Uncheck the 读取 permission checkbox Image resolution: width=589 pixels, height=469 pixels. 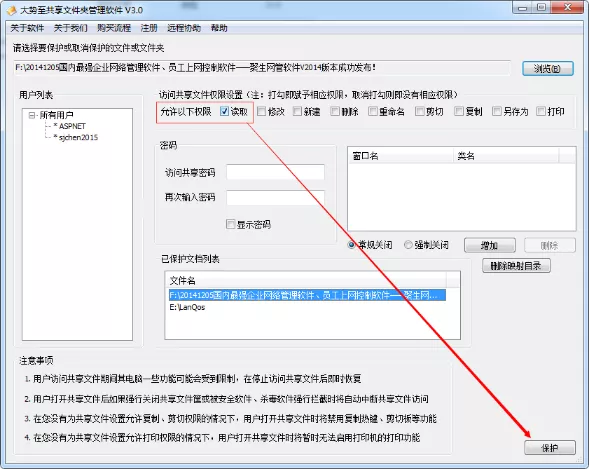click(224, 111)
